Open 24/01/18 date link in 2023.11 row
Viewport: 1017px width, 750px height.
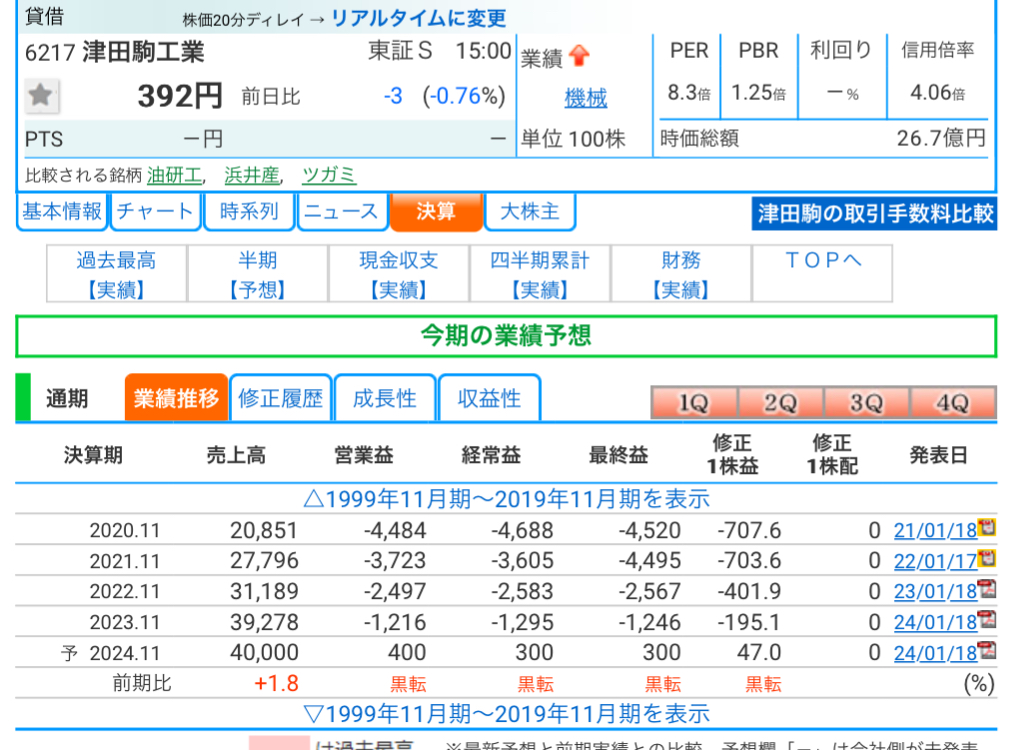click(935, 622)
